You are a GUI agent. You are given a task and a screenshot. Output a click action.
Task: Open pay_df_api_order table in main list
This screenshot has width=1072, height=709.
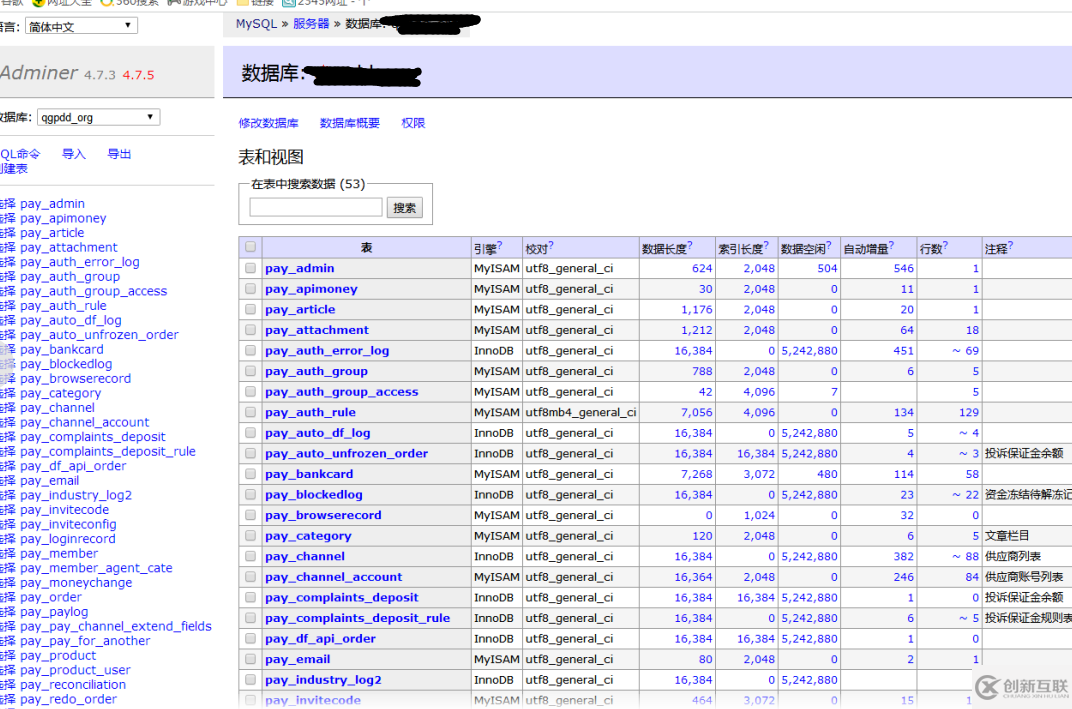pyautogui.click(x=321, y=638)
